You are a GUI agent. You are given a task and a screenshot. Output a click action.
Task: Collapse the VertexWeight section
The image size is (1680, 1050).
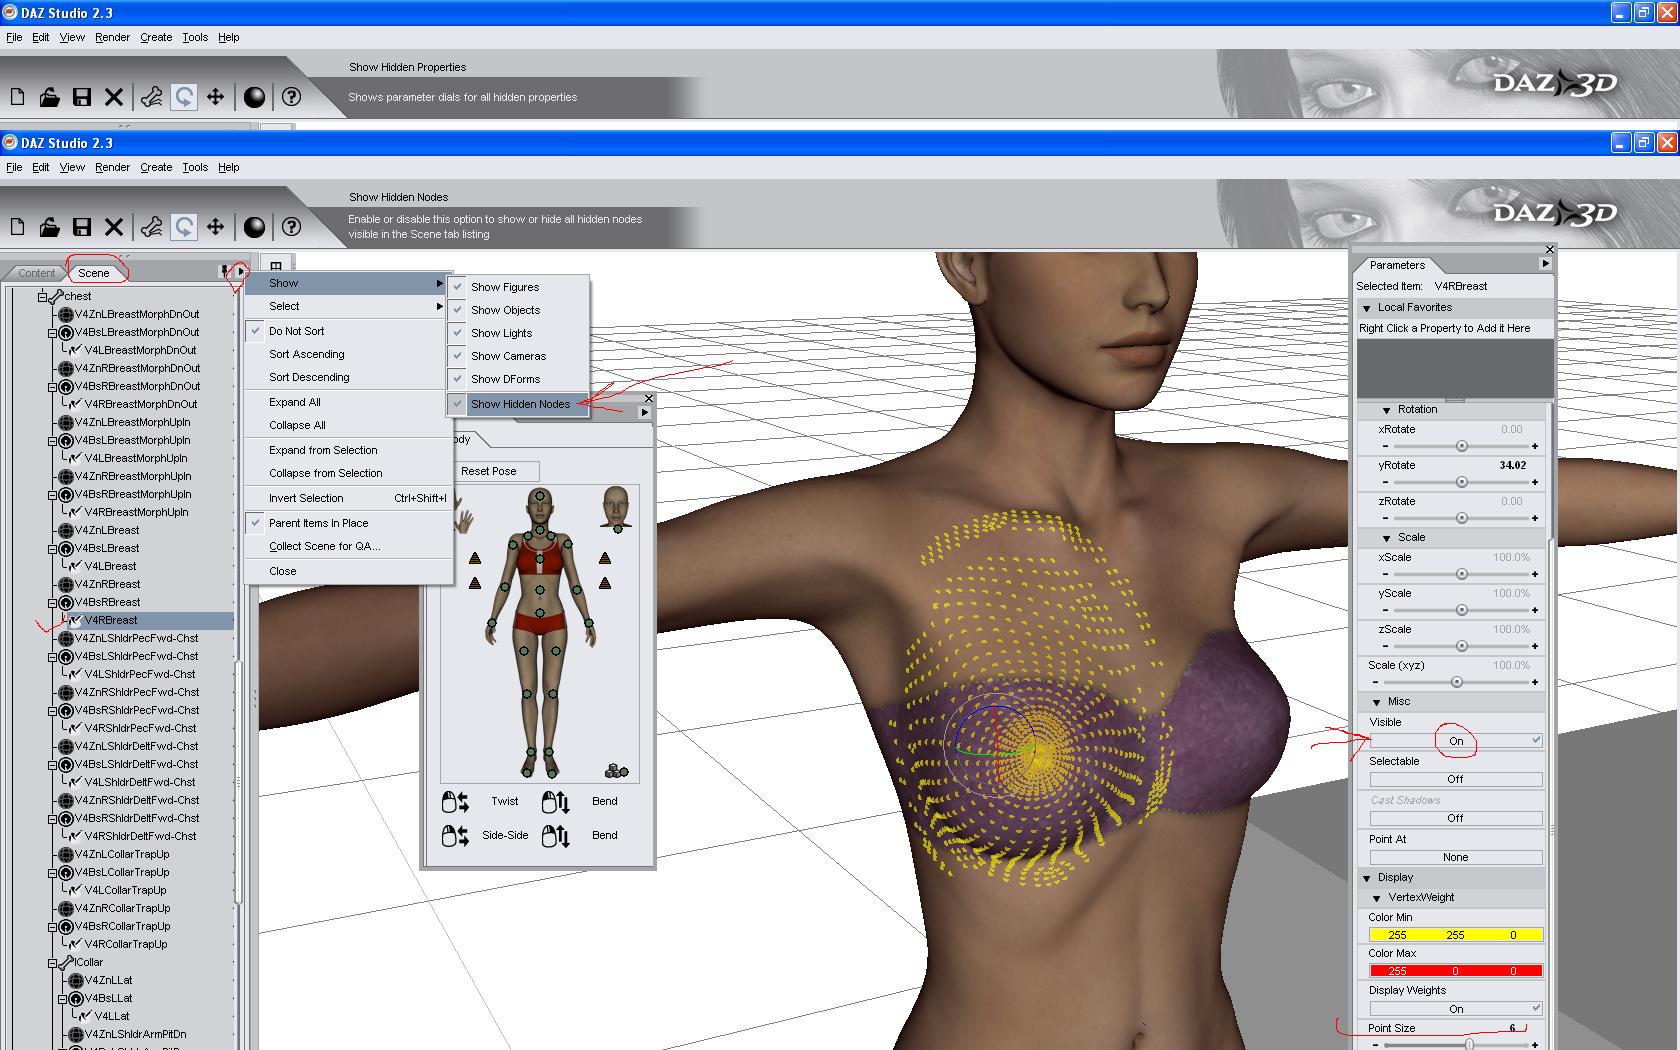click(x=1376, y=898)
